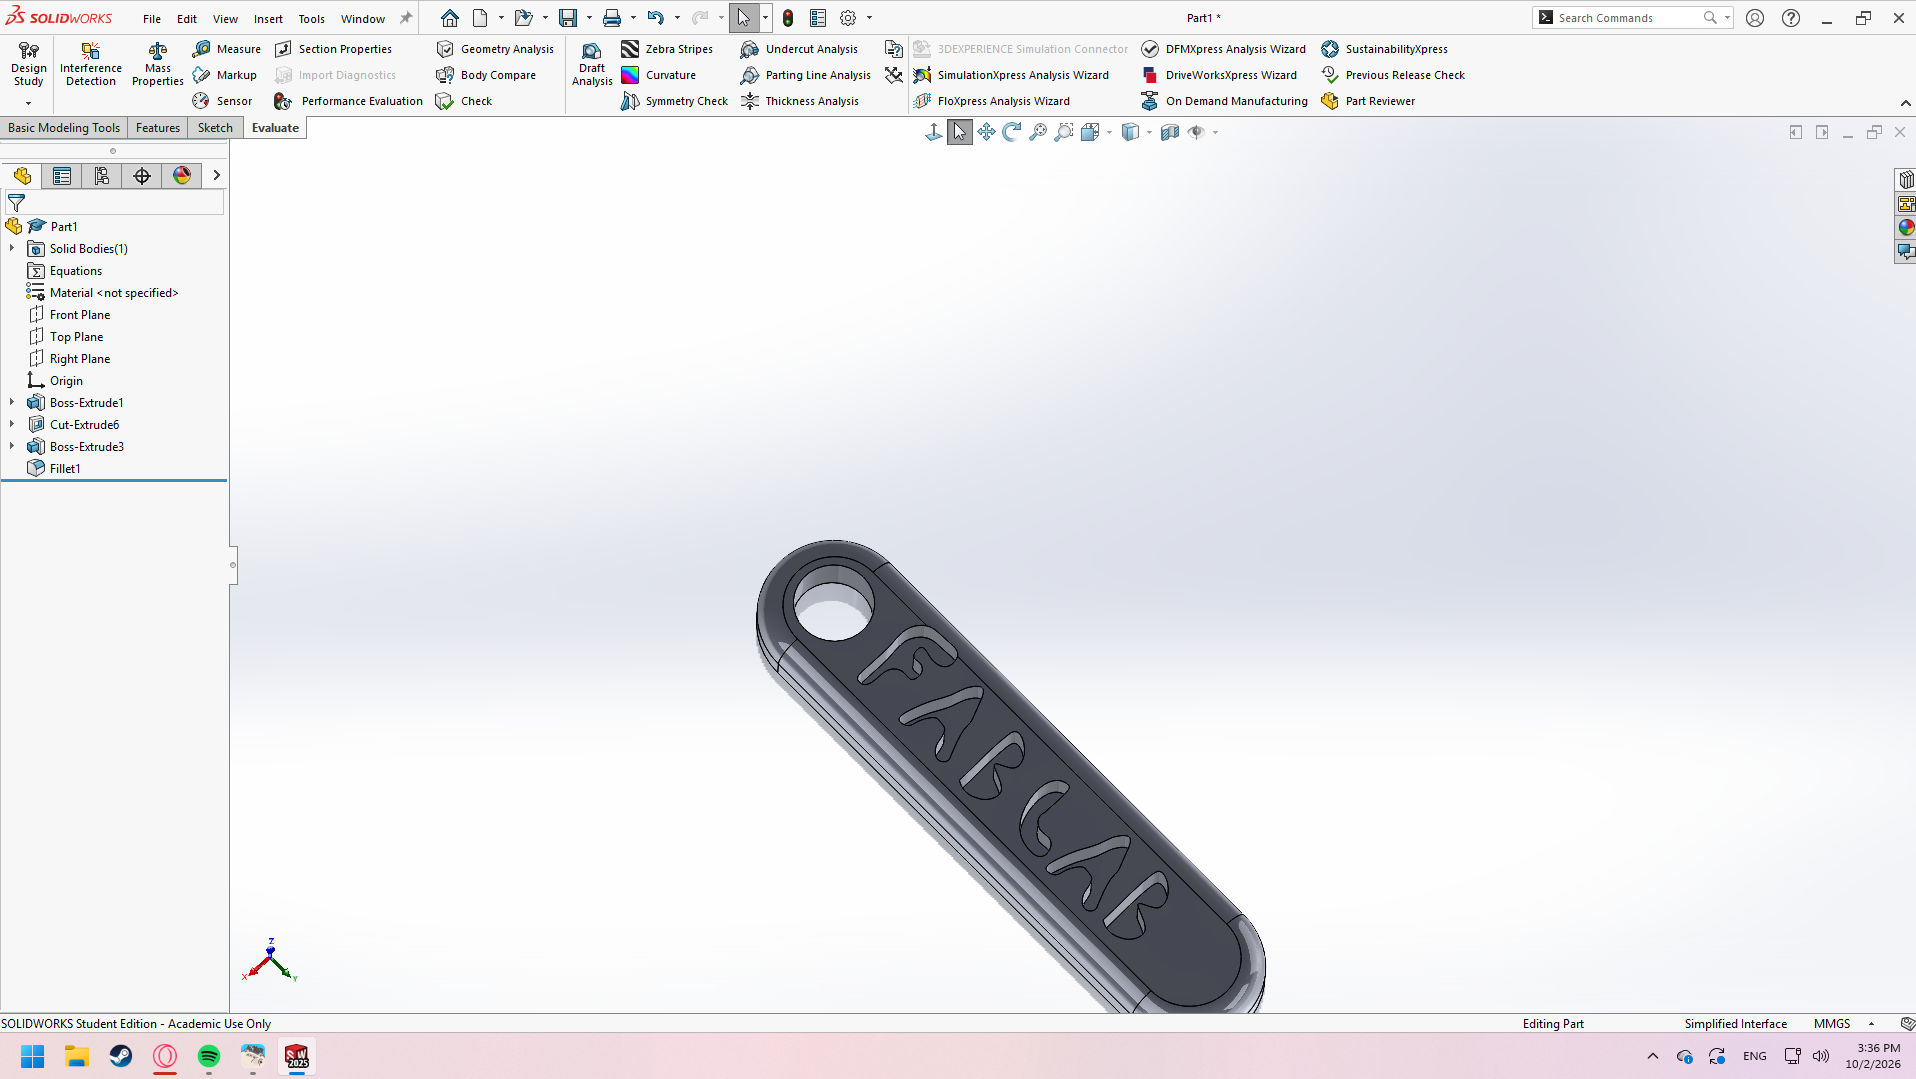1916x1079 pixels.
Task: Click Parting Line Analysis
Action: pyautogui.click(x=806, y=75)
